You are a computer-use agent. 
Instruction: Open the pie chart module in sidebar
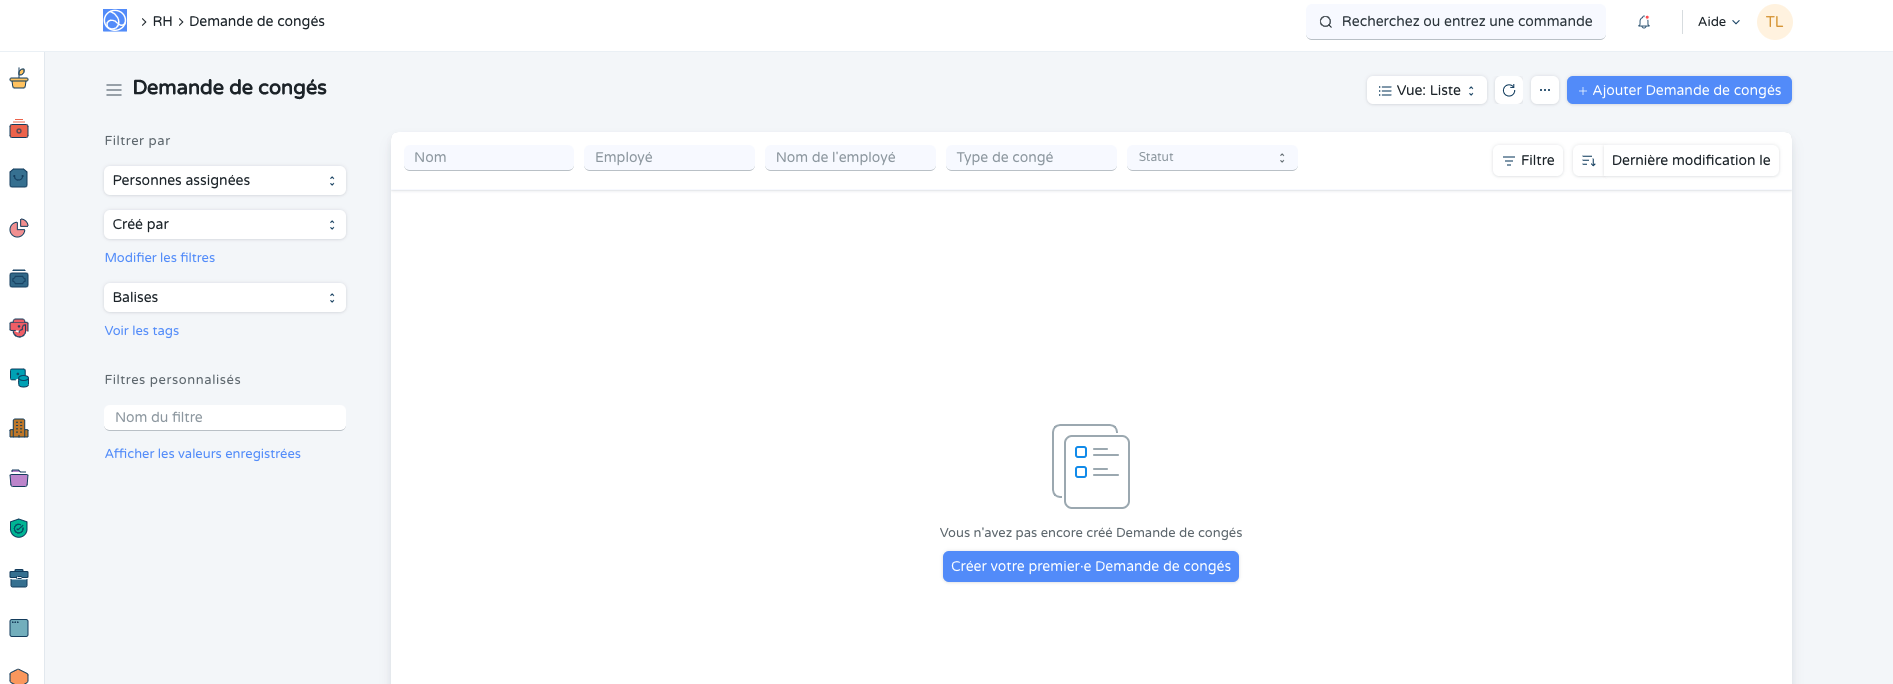point(19,229)
